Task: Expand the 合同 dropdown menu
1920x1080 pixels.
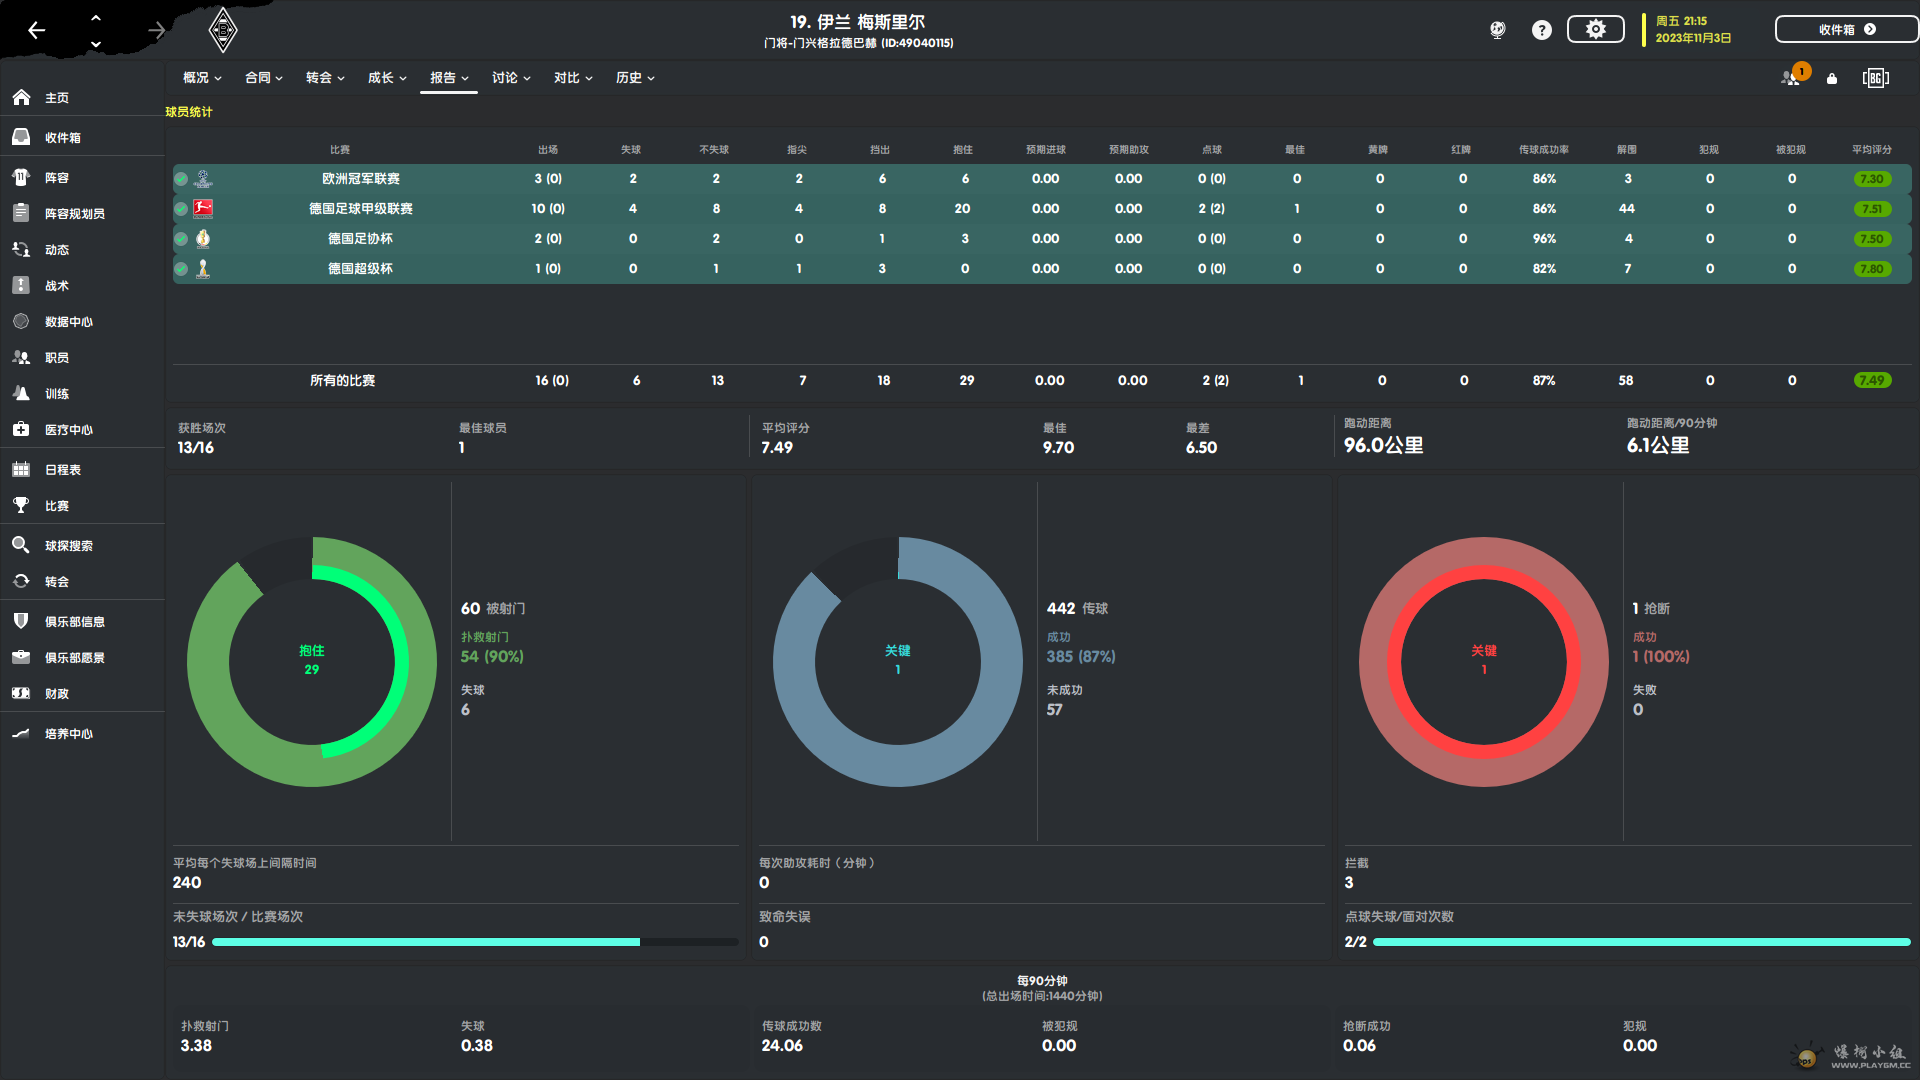Action: click(x=264, y=78)
